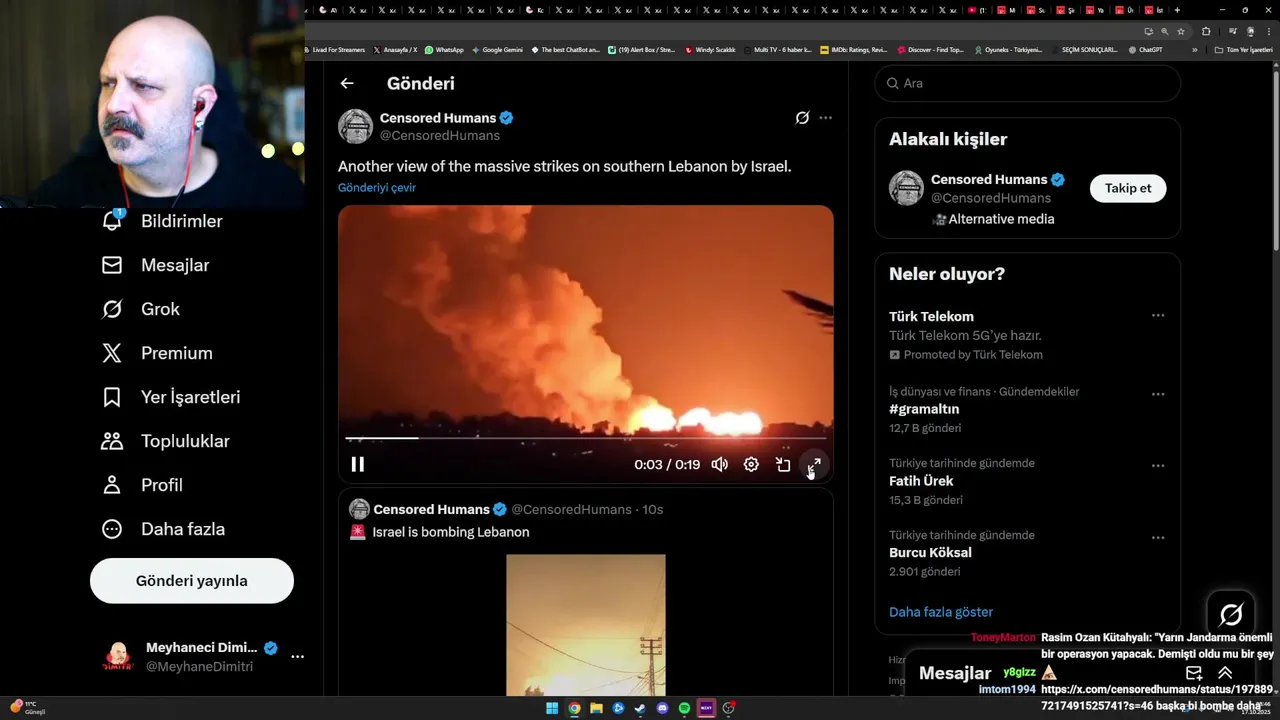This screenshot has width=1280, height=720.
Task: Open Spotify from the taskbar
Action: [684, 708]
